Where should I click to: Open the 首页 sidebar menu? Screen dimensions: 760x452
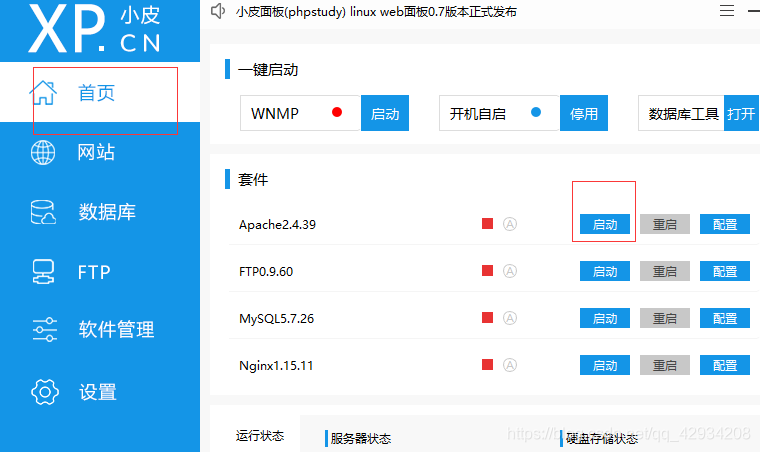pos(100,92)
